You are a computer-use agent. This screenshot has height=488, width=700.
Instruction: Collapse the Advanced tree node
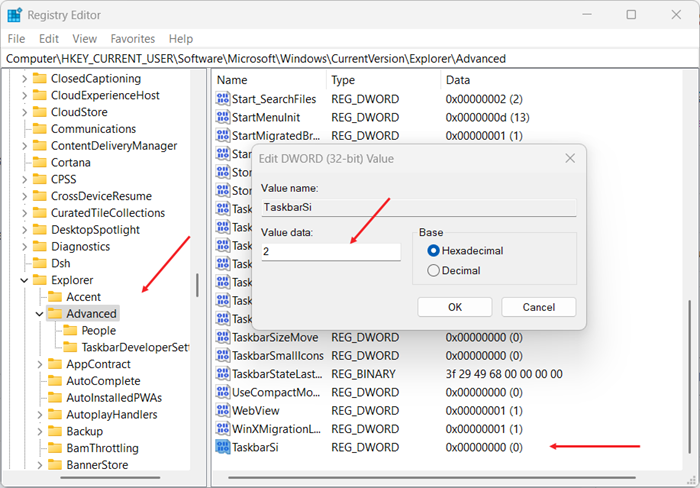coord(39,314)
